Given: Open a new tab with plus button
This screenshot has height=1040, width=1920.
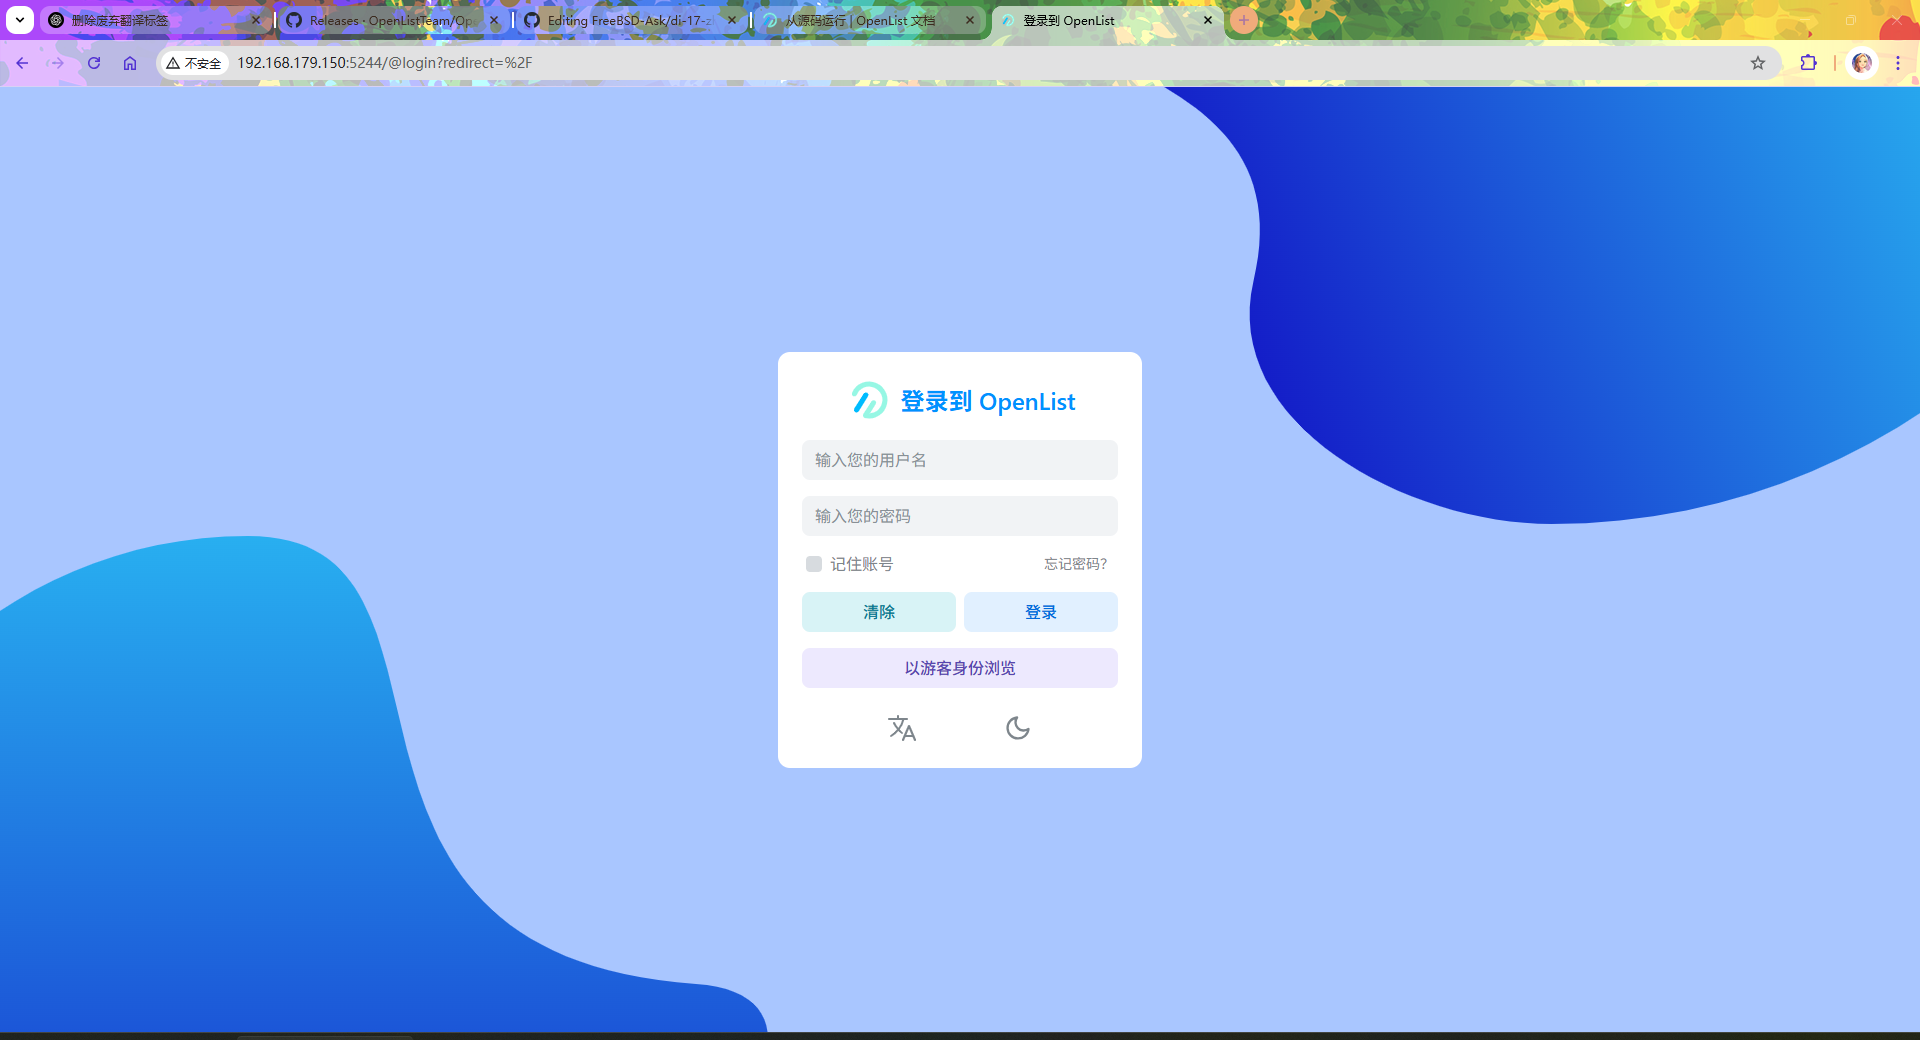Looking at the screenshot, I should (1244, 20).
